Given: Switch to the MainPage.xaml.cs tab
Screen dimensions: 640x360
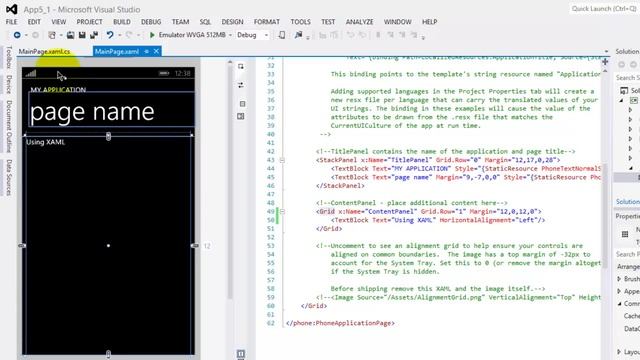Looking at the screenshot, I should click(44, 51).
